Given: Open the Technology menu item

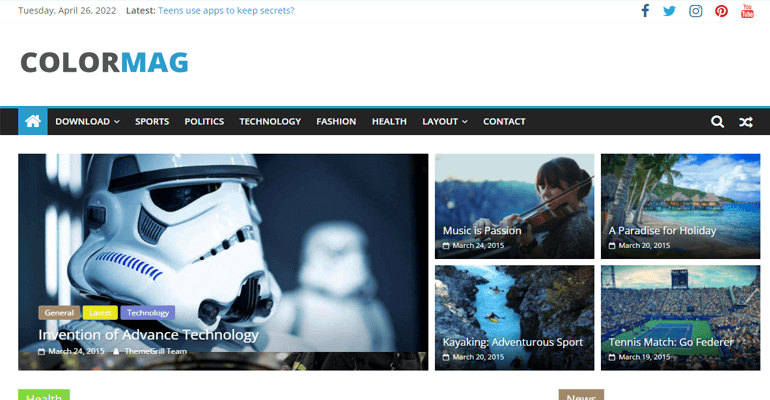Looking at the screenshot, I should point(270,121).
